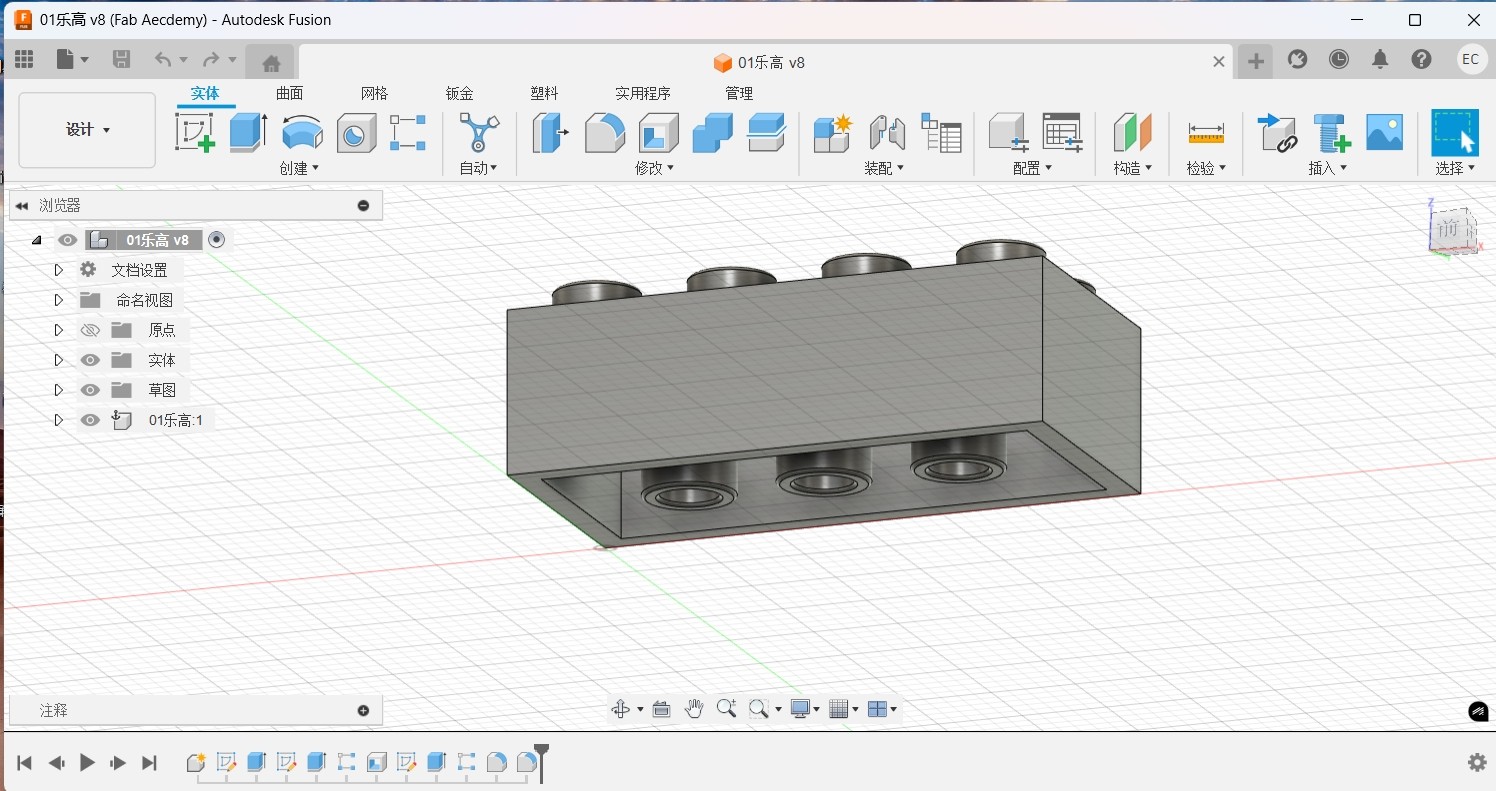Open the data panel grid icon
The width and height of the screenshot is (1496, 791).
[24, 60]
